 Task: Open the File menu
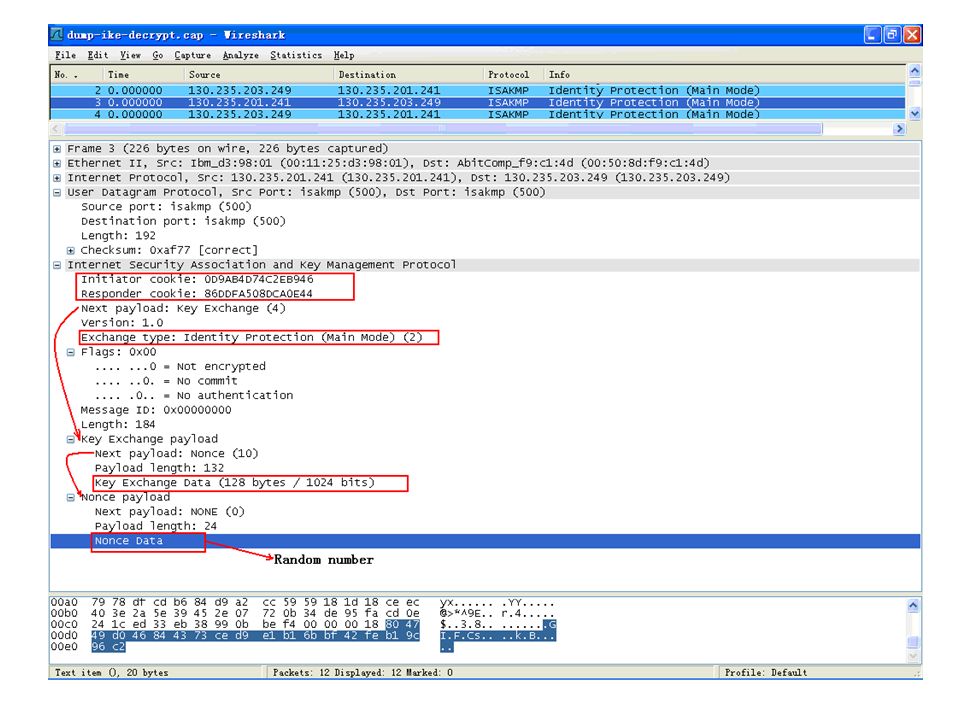pyautogui.click(x=65, y=55)
